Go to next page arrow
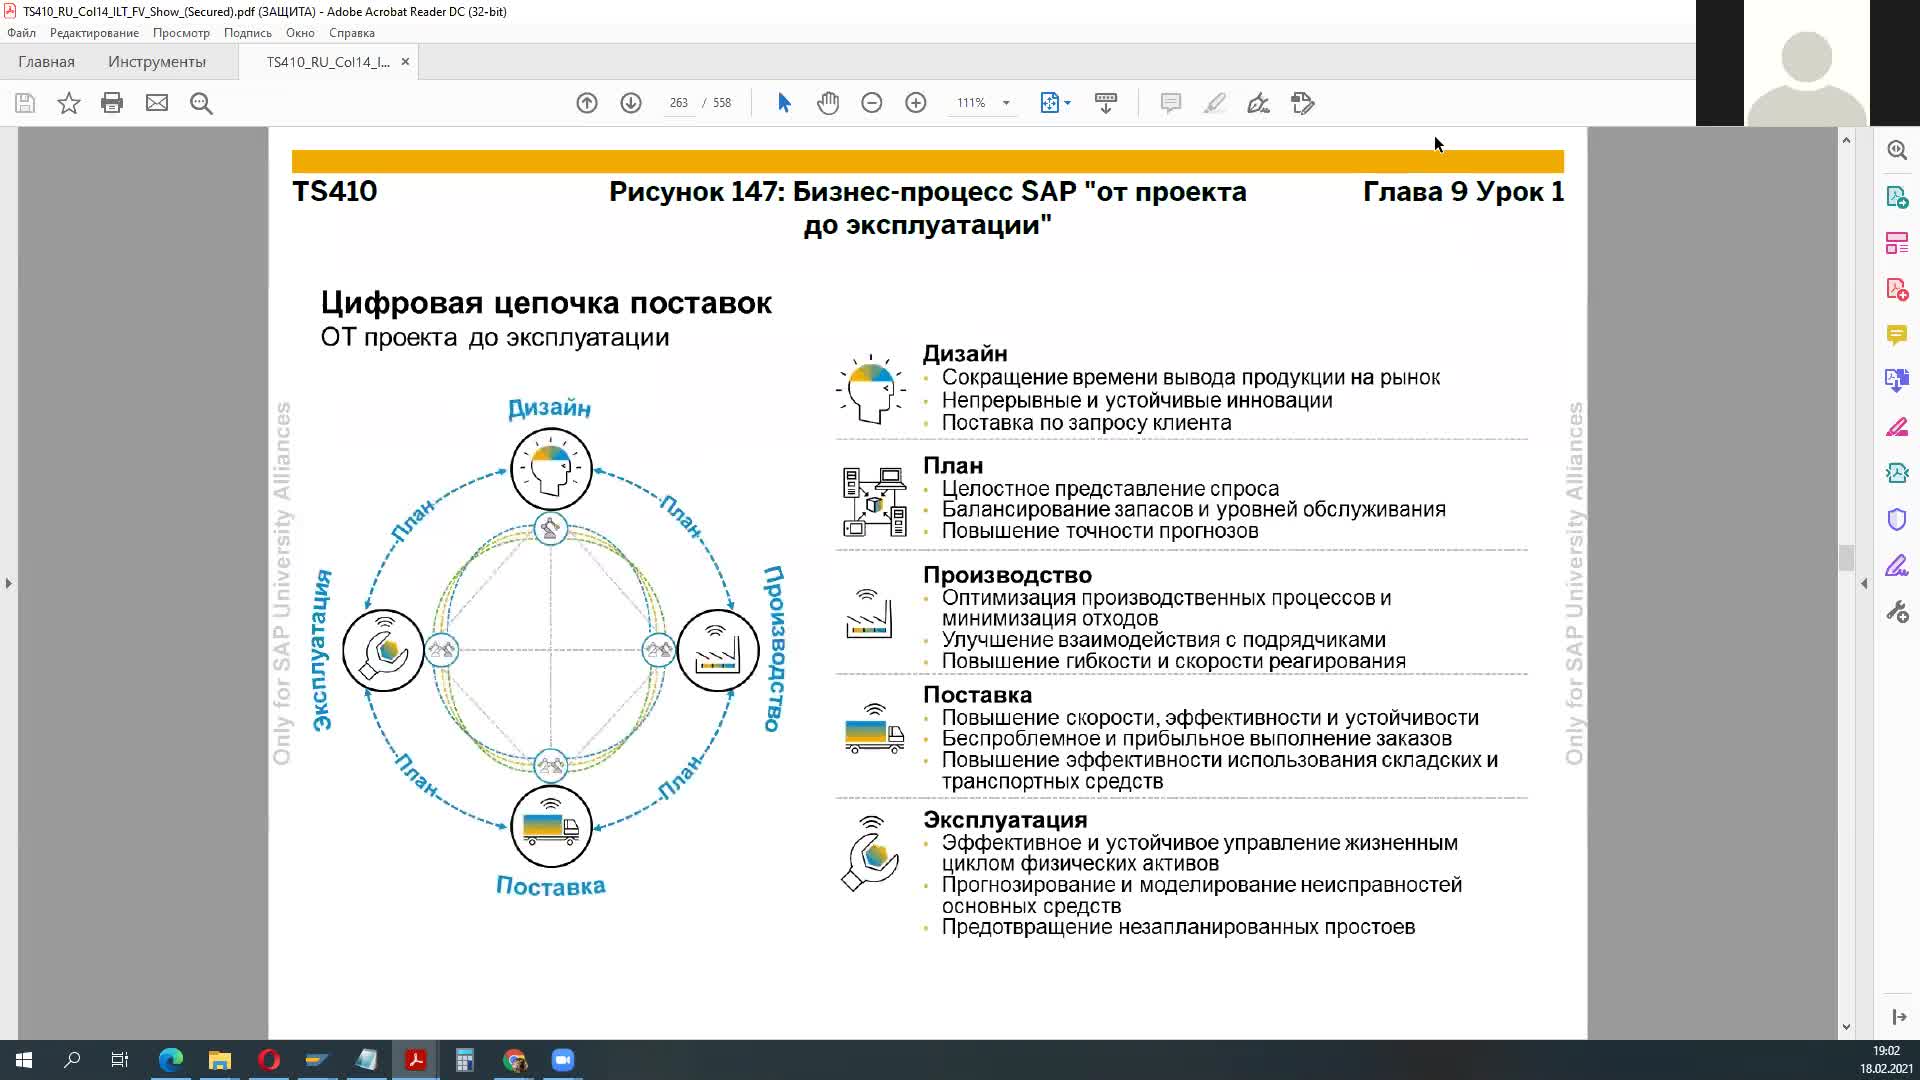The width and height of the screenshot is (1920, 1080). click(x=631, y=103)
